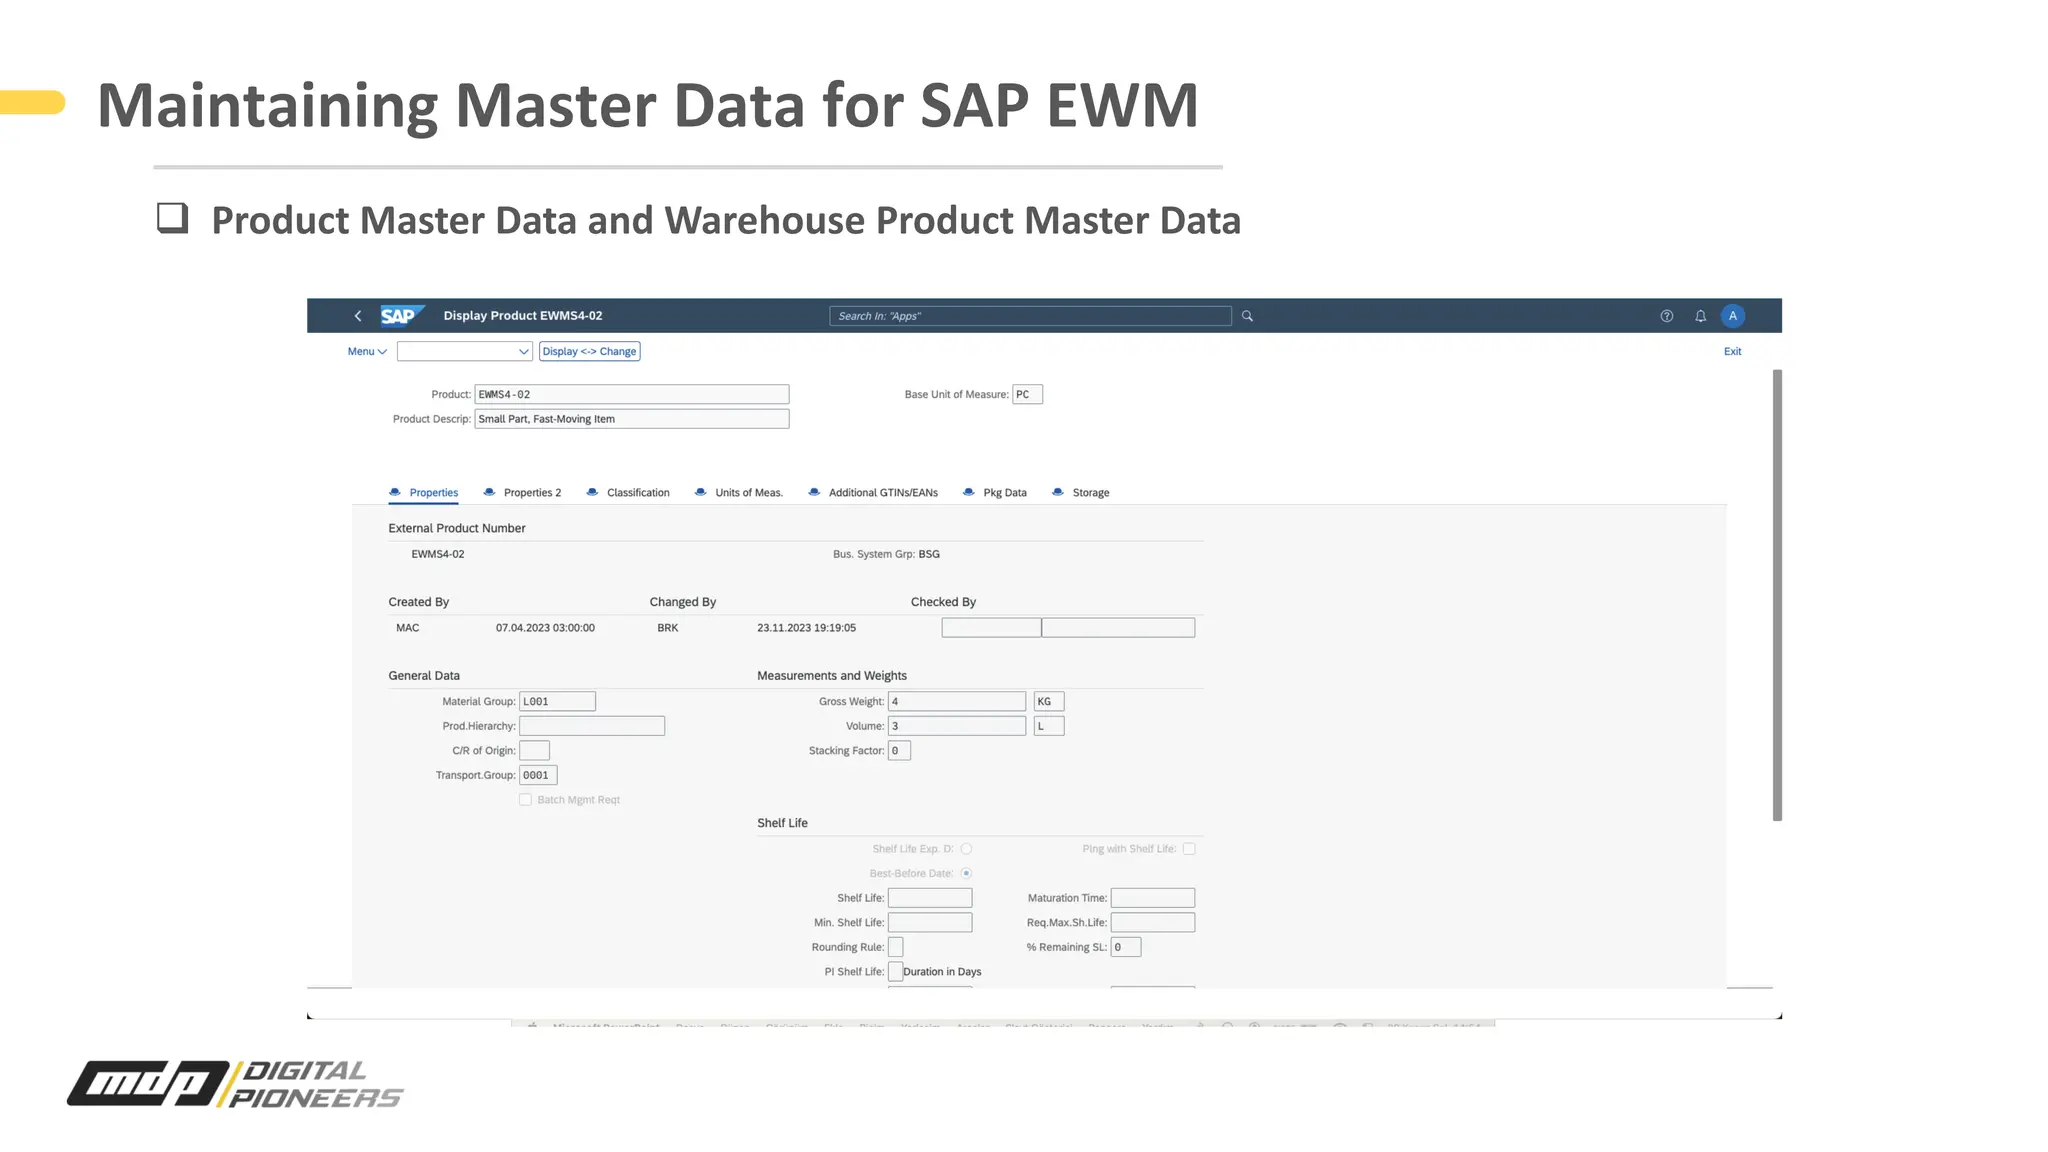Switch to the Additional GTINs/EANs tab
Screen dimensions: 2048x1152
click(883, 493)
